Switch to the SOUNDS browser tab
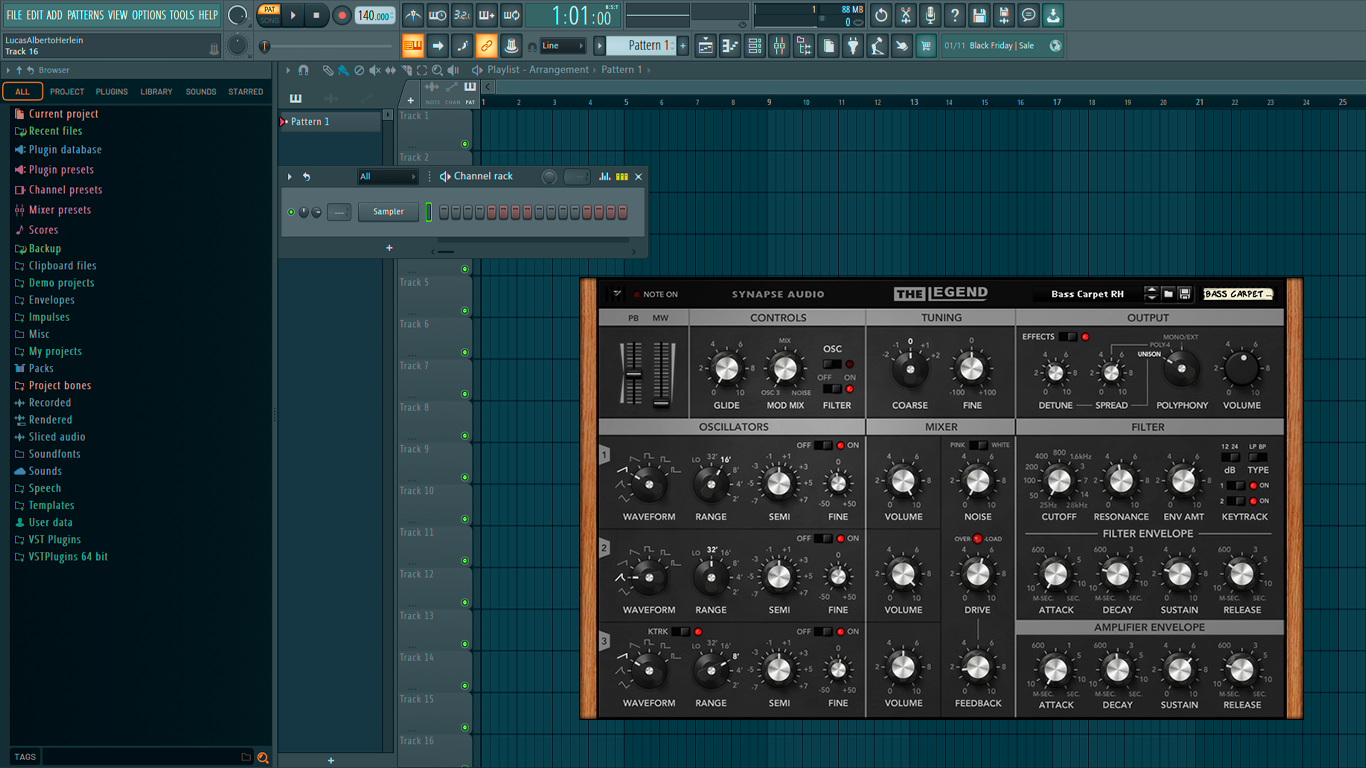 [x=201, y=92]
